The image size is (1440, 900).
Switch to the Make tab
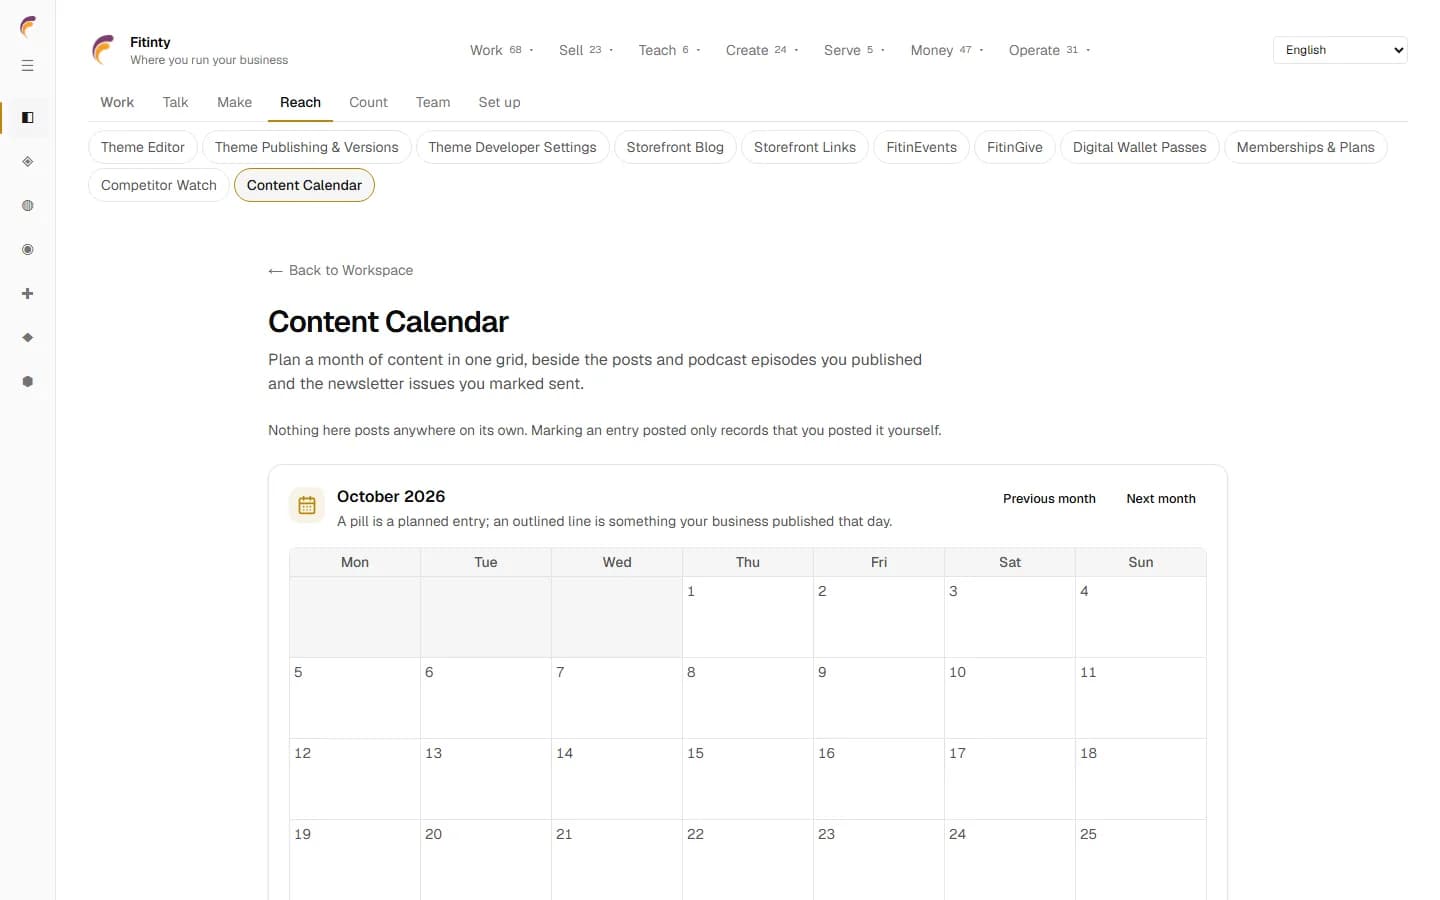tap(234, 102)
